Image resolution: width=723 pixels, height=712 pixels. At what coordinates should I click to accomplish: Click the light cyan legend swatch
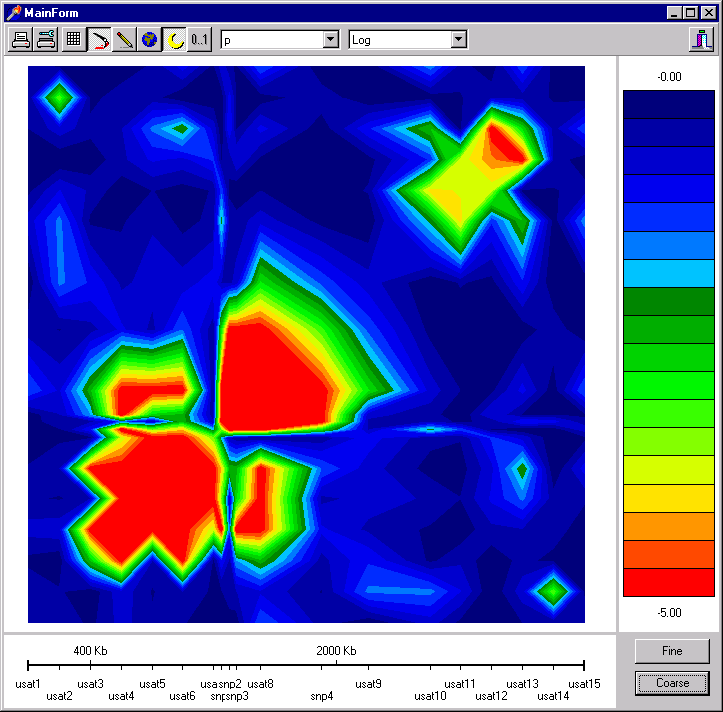pyautogui.click(x=668, y=274)
